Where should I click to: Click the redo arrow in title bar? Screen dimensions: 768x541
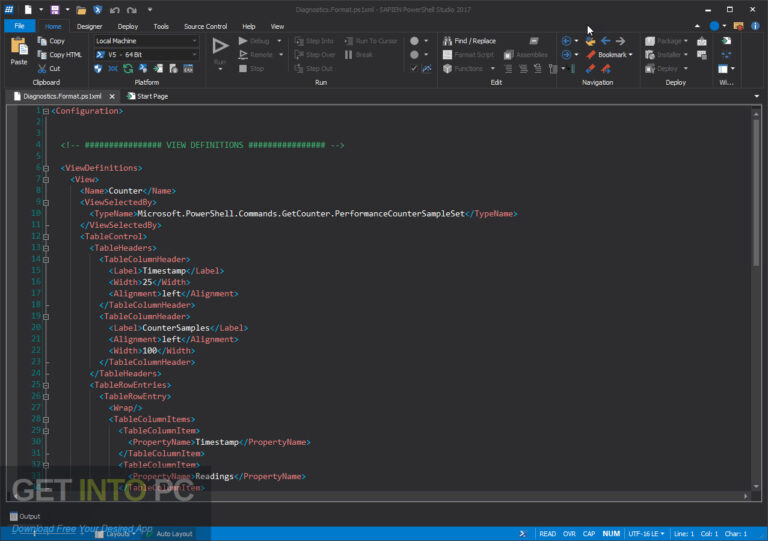pos(131,10)
